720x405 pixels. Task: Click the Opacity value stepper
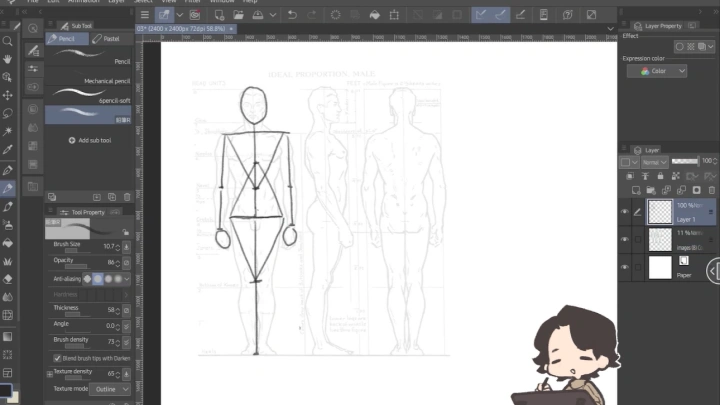[x=118, y=263]
